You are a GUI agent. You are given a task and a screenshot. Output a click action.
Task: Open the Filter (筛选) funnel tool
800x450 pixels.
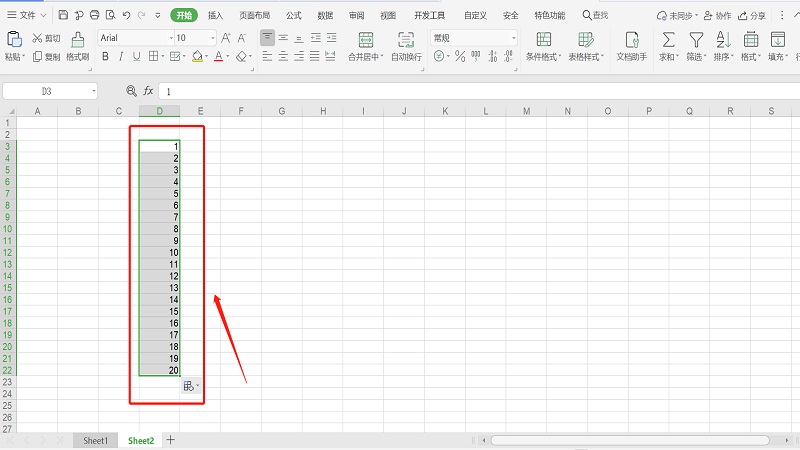695,40
